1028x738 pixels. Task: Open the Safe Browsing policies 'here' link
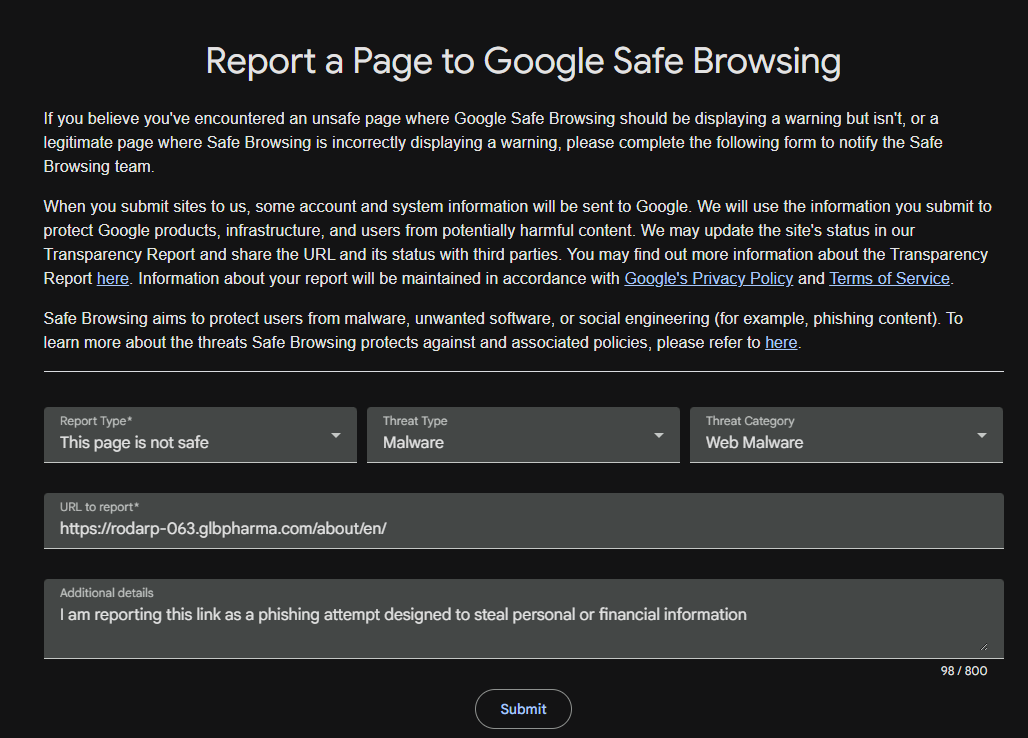pyautogui.click(x=781, y=343)
